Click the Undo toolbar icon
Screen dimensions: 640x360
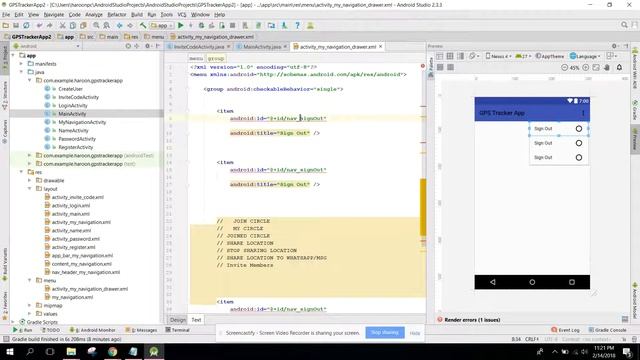[x=39, y=25]
